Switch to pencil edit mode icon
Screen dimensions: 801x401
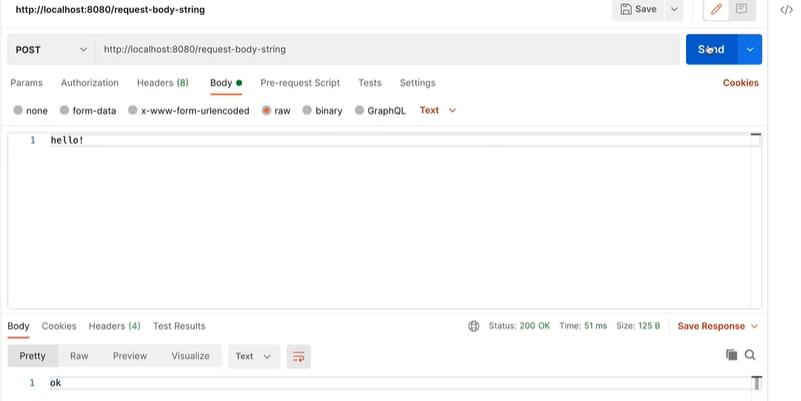point(716,9)
